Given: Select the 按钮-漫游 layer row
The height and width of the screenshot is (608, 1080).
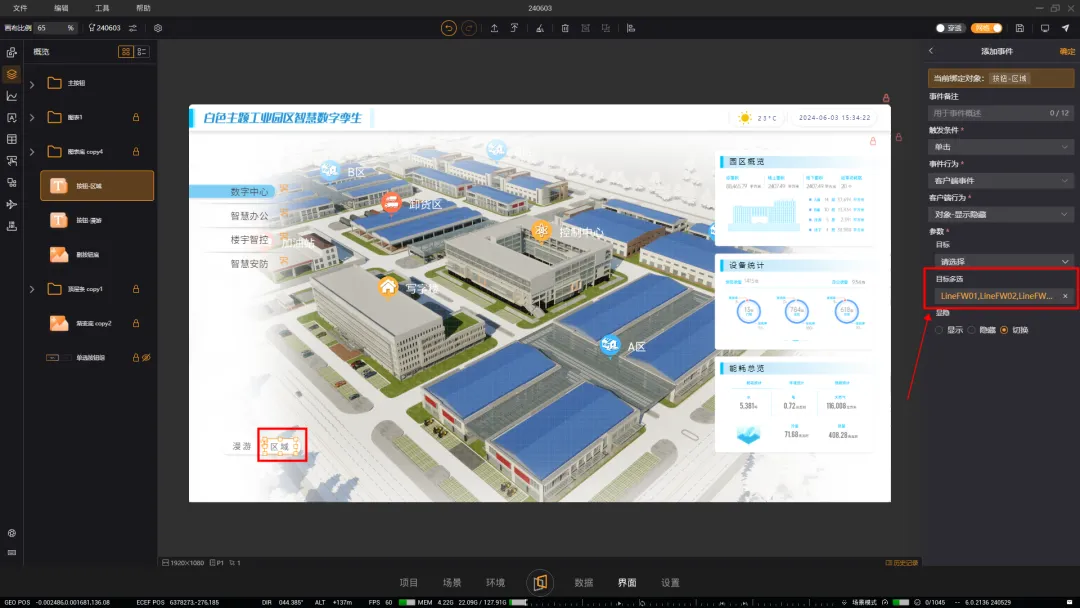Looking at the screenshot, I should tap(97, 220).
